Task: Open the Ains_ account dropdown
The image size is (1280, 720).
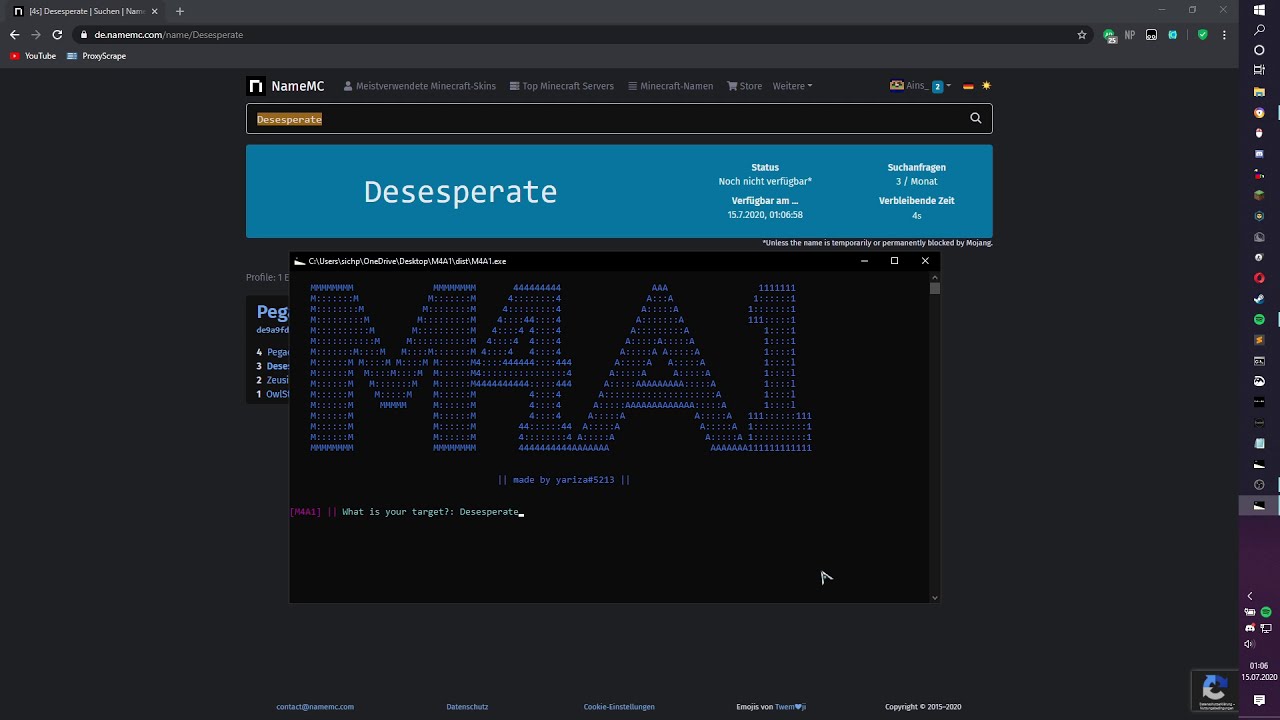Action: [x=920, y=86]
